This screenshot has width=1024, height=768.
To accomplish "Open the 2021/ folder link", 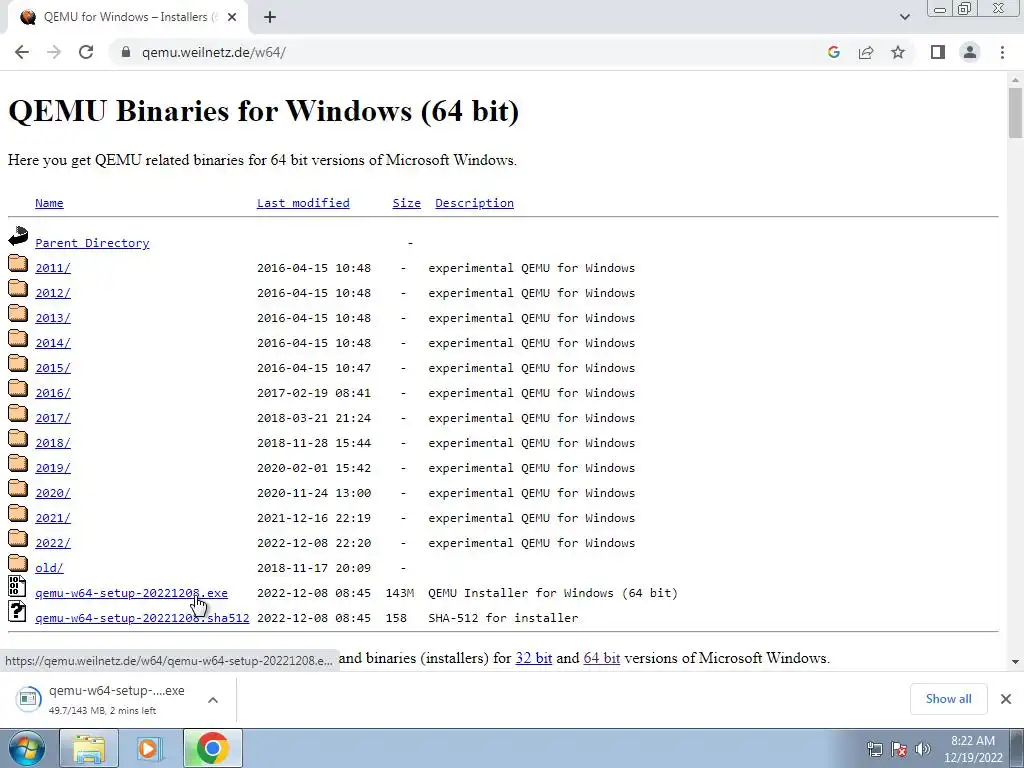I will 53,518.
